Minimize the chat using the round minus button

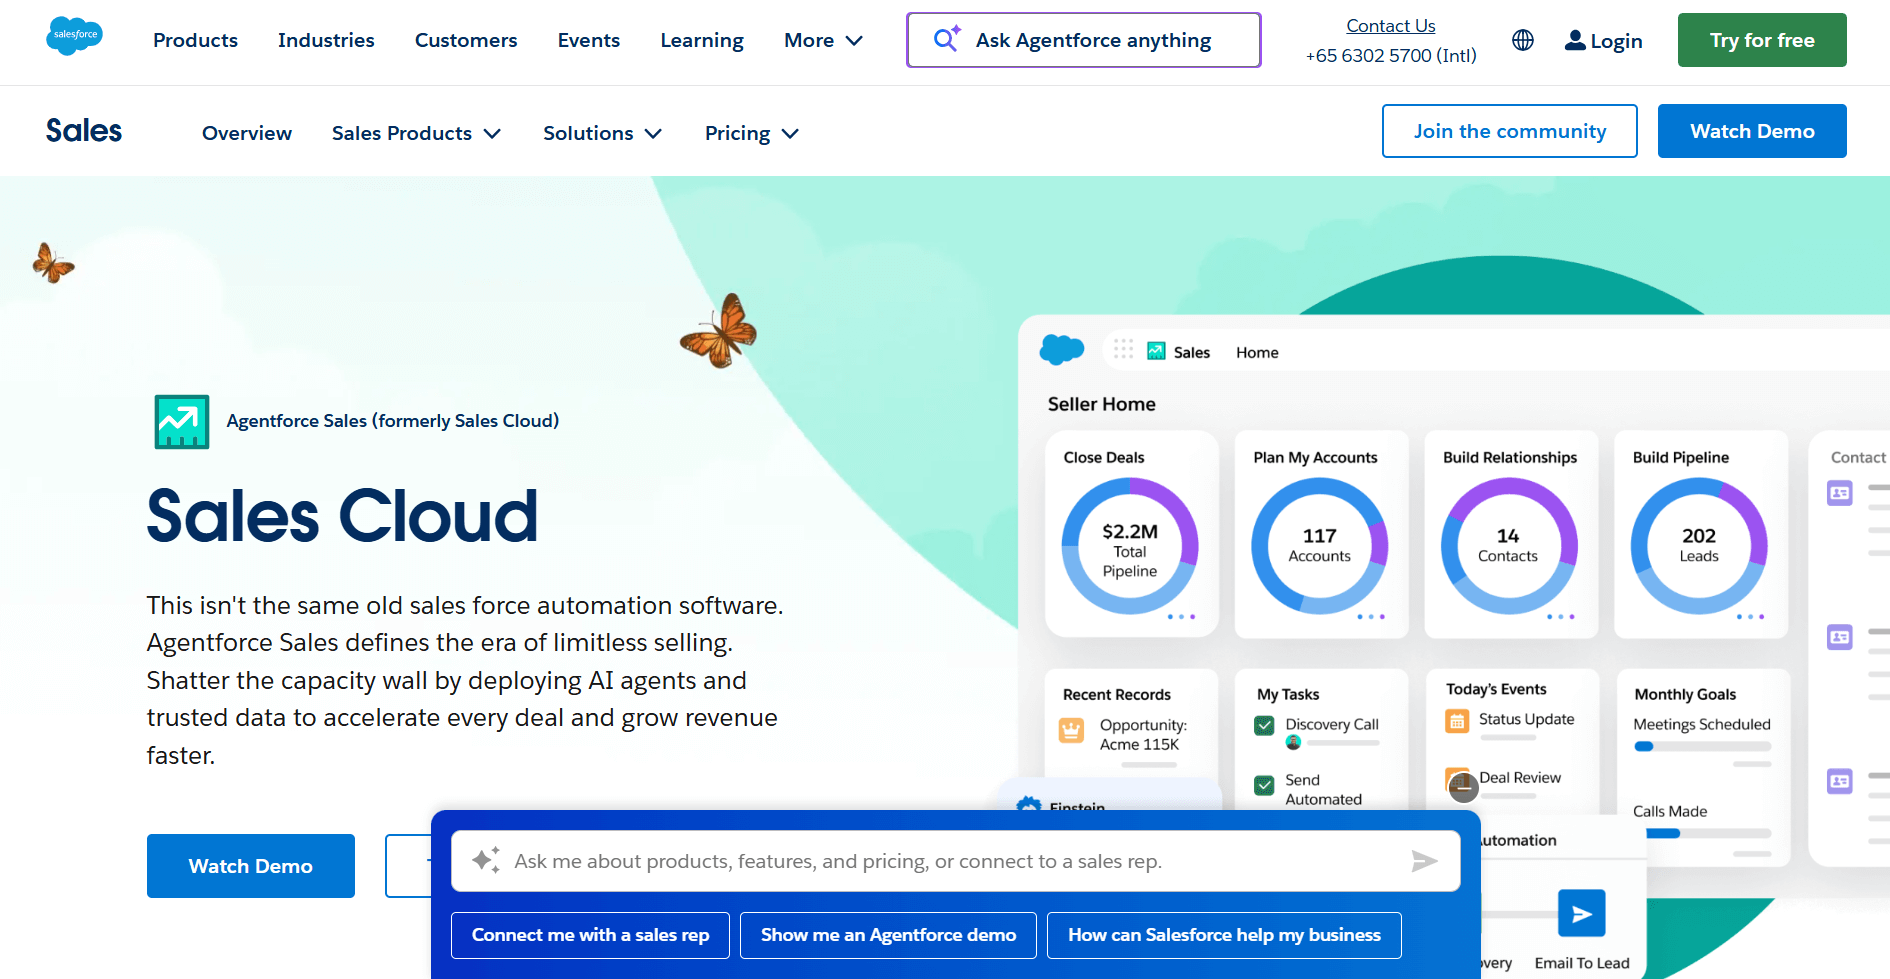(1464, 787)
